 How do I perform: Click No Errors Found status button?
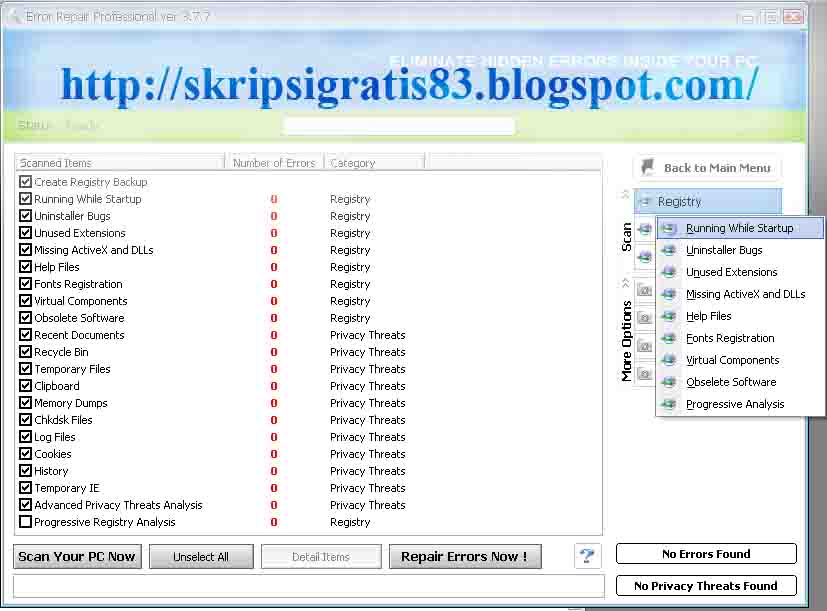click(706, 553)
